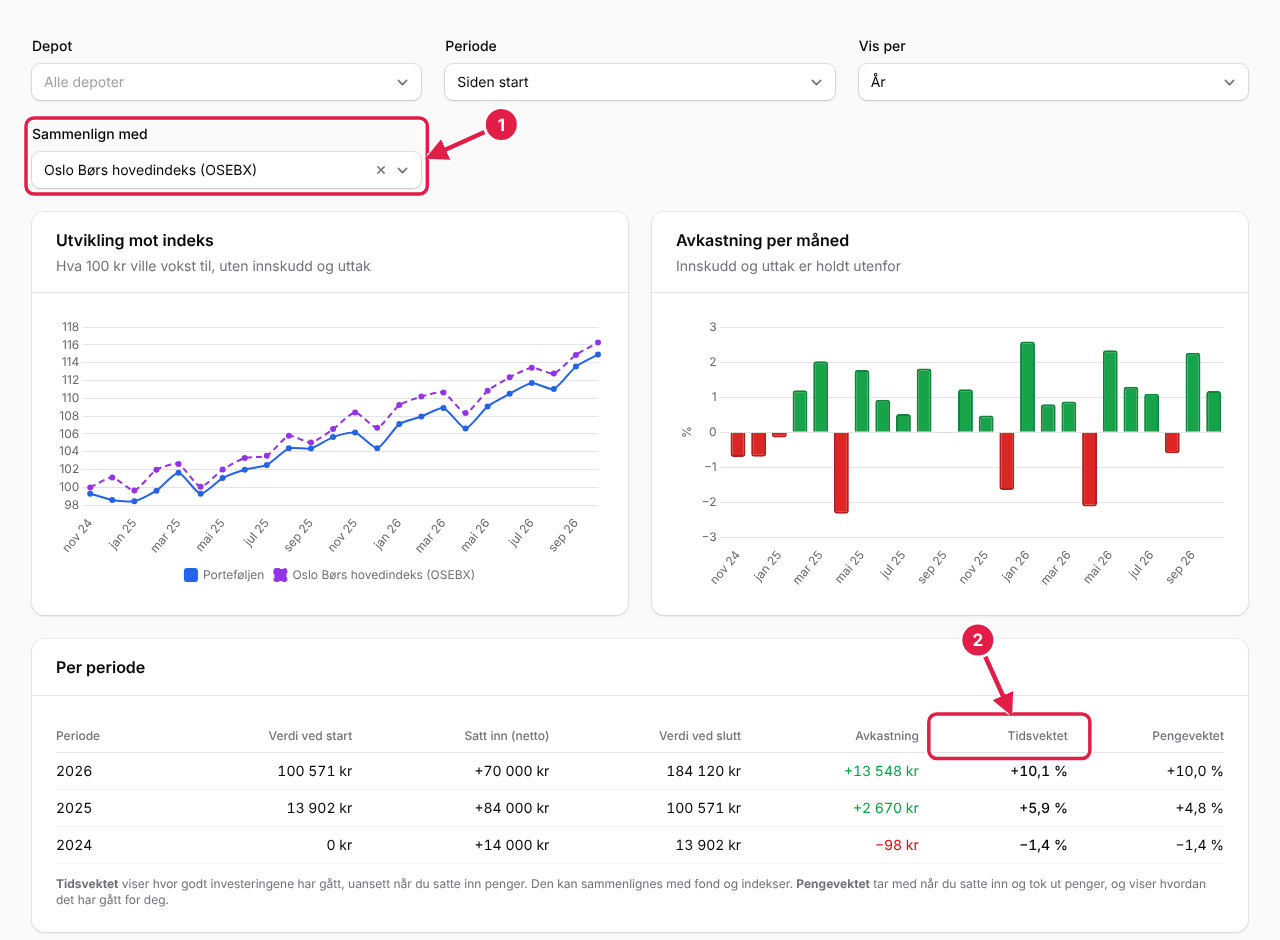Click the Avkastning per måned chart title
The width and height of the screenshot is (1280, 940).
click(762, 240)
